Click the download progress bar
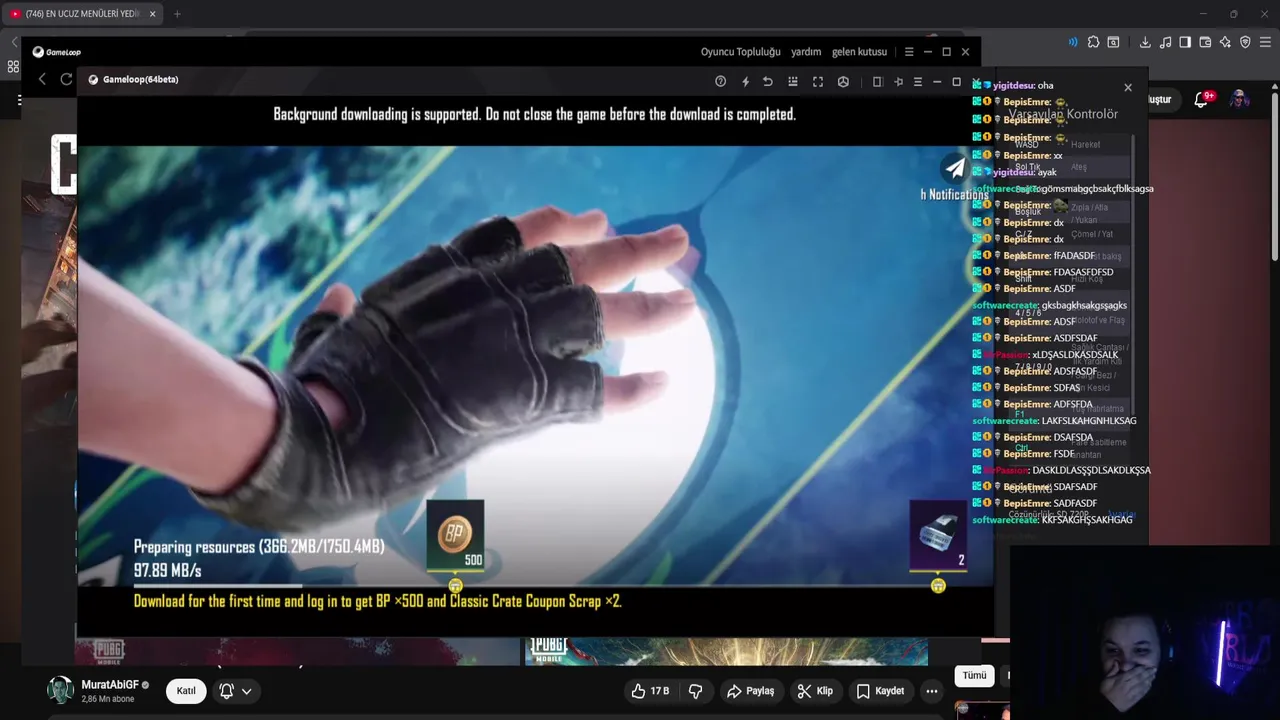 [536, 586]
